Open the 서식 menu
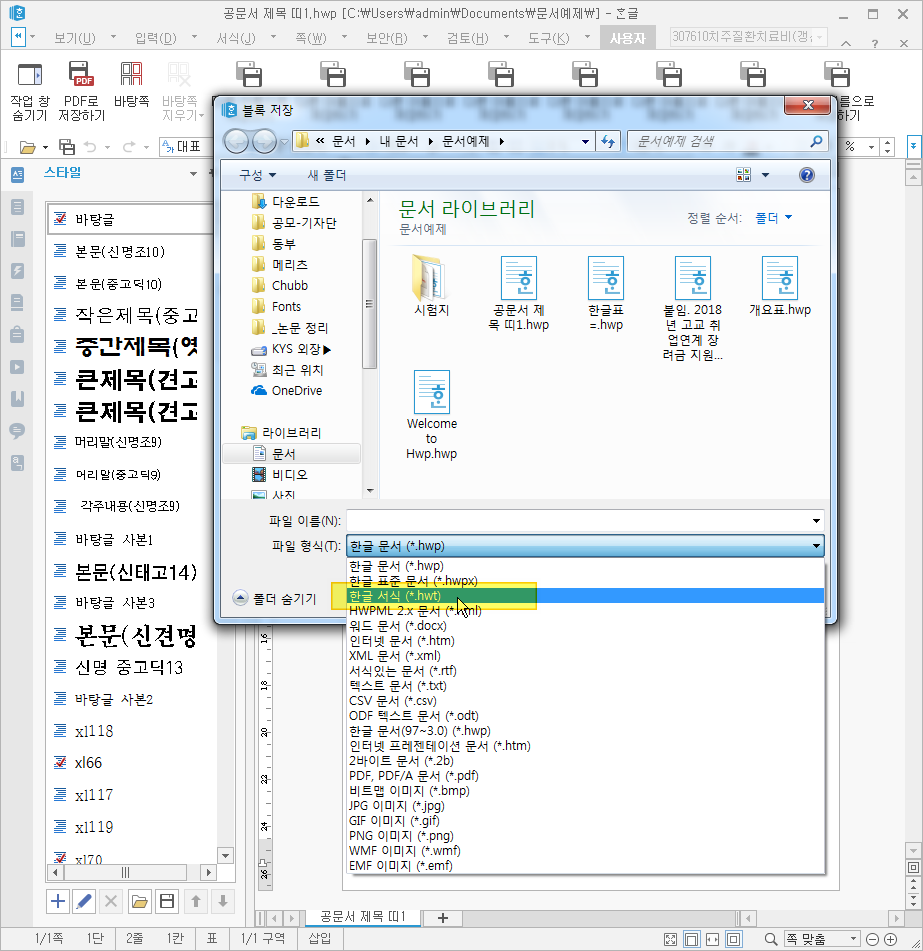Screen dimensions: 923x951 click(x=236, y=38)
